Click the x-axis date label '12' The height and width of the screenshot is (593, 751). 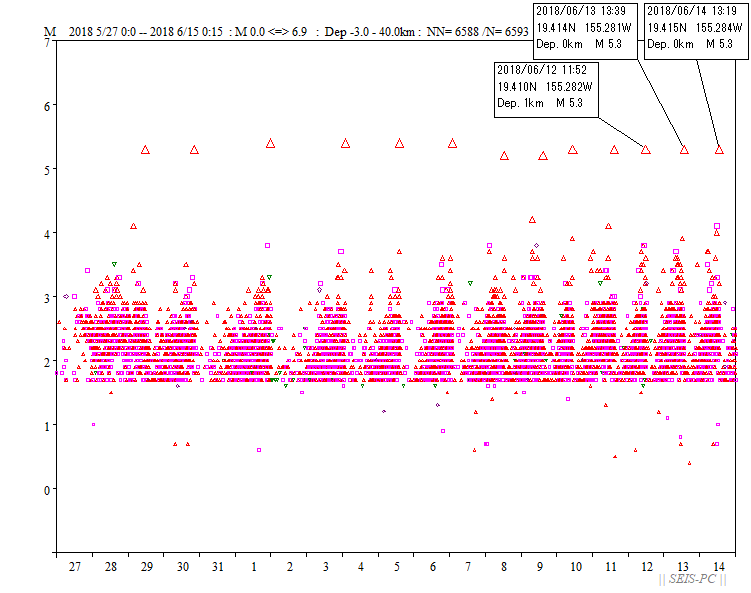[647, 567]
